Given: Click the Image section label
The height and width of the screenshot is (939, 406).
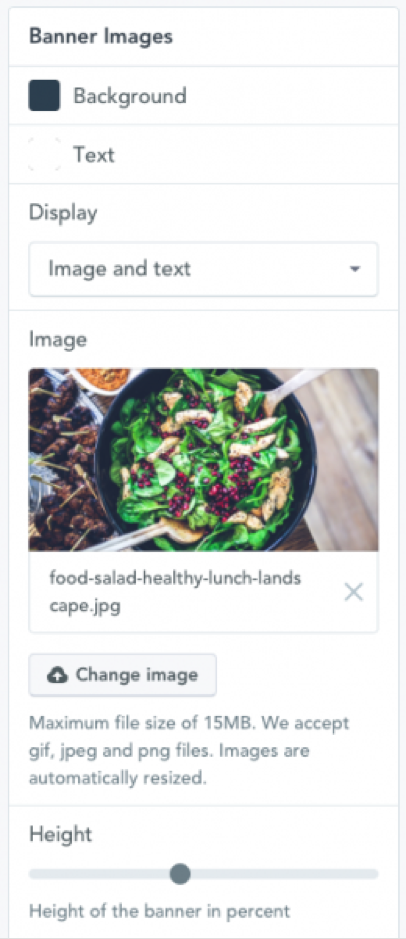Looking at the screenshot, I should pyautogui.click(x=58, y=340).
